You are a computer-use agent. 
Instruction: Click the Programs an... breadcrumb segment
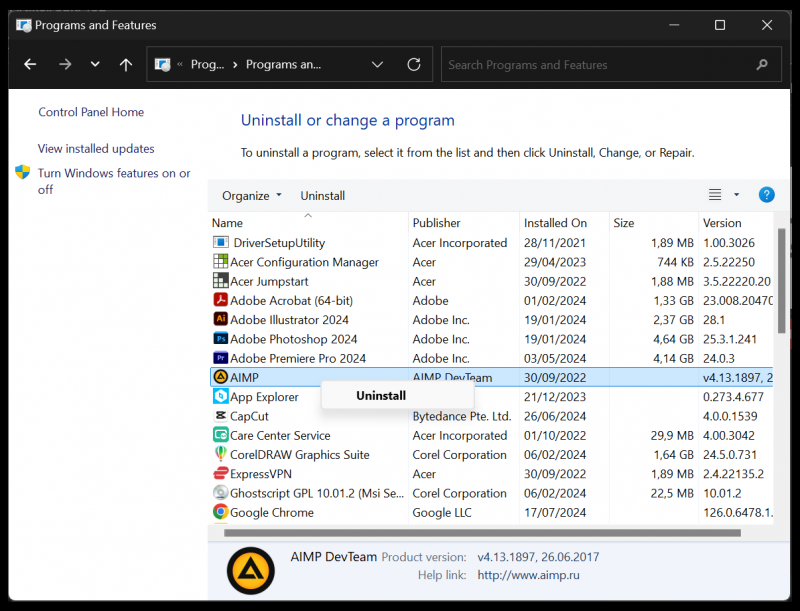(x=283, y=65)
